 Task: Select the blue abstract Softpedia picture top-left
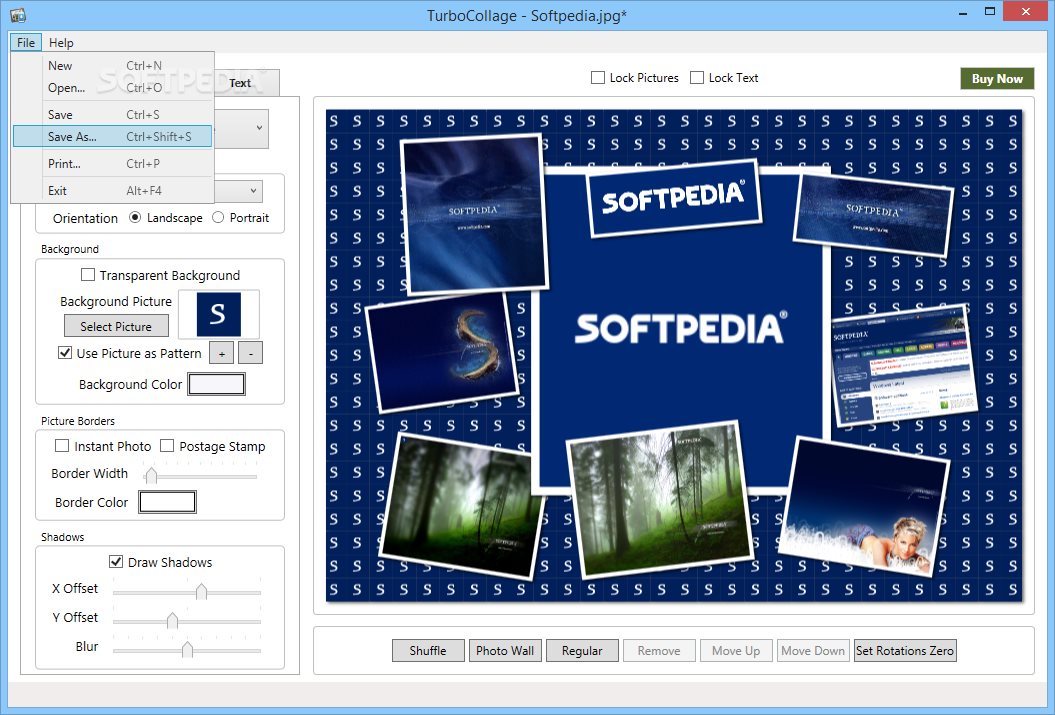474,214
